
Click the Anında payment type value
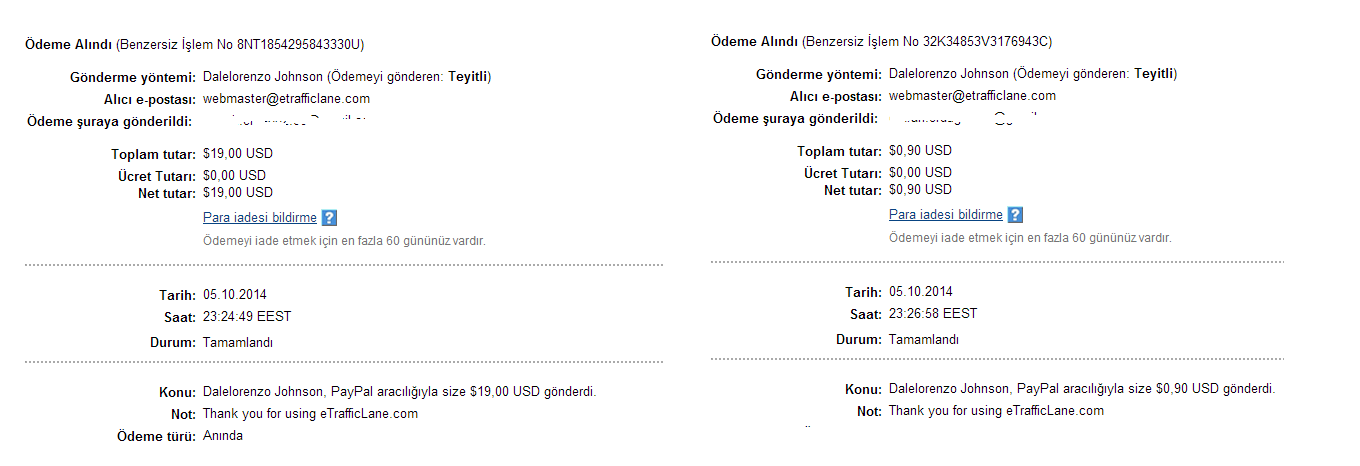tap(223, 436)
